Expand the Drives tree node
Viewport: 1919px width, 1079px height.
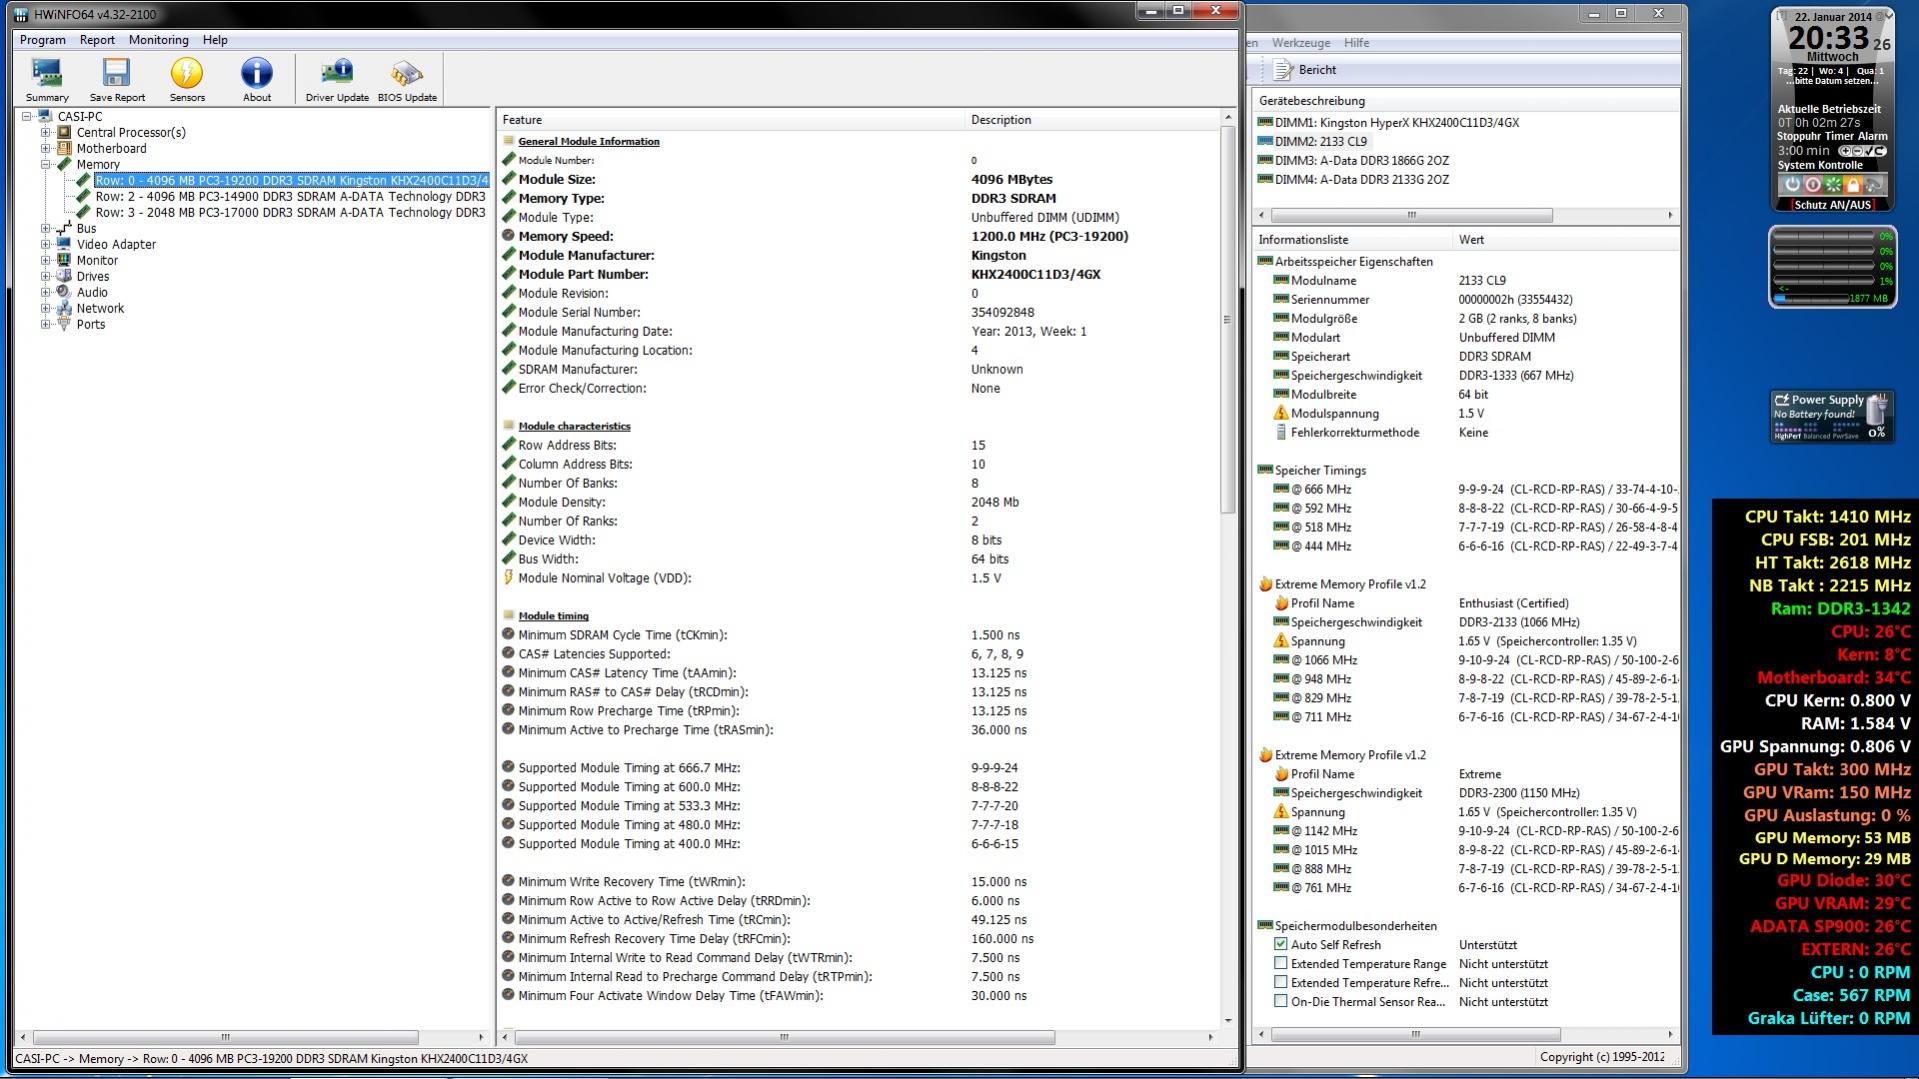point(45,276)
